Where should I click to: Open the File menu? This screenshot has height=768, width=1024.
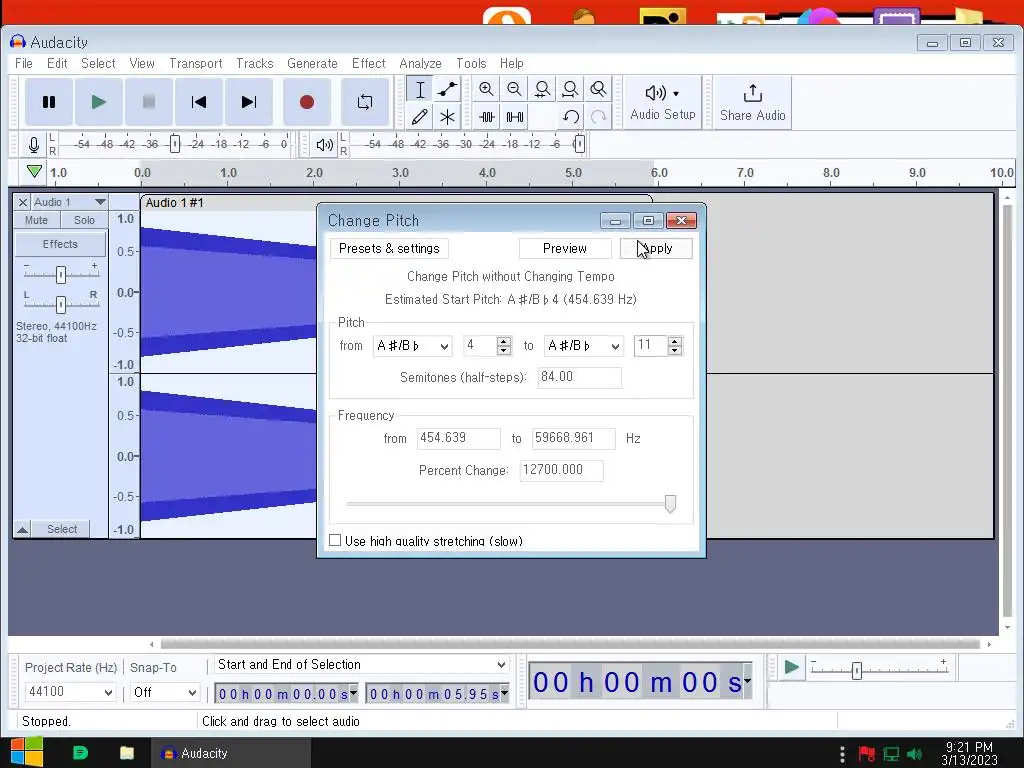pyautogui.click(x=24, y=63)
